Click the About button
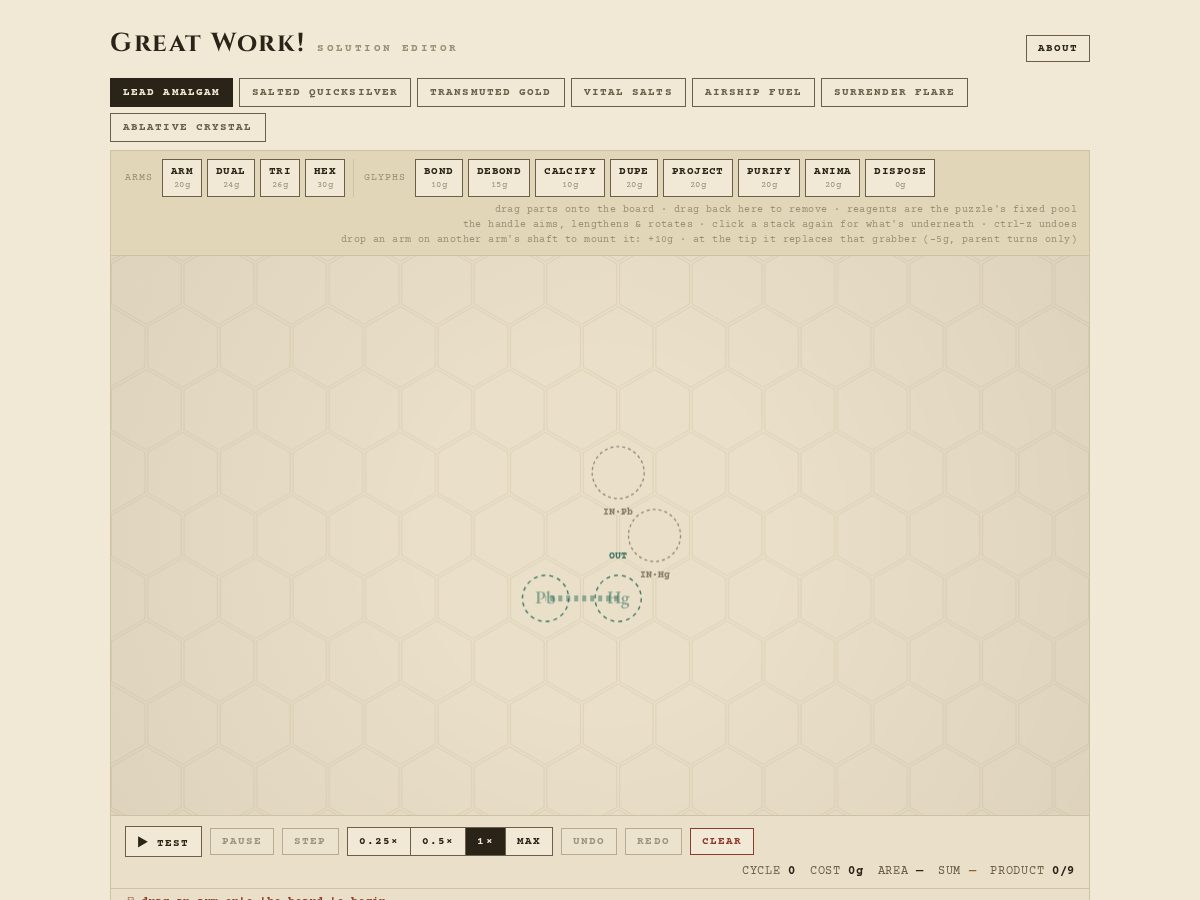 point(1057,48)
